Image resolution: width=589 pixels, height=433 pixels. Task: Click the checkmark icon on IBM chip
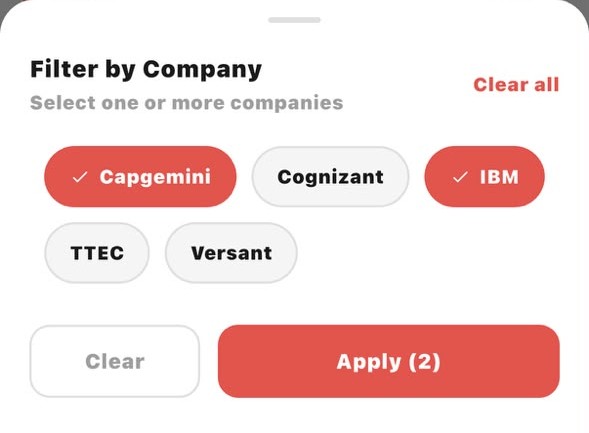(x=460, y=177)
